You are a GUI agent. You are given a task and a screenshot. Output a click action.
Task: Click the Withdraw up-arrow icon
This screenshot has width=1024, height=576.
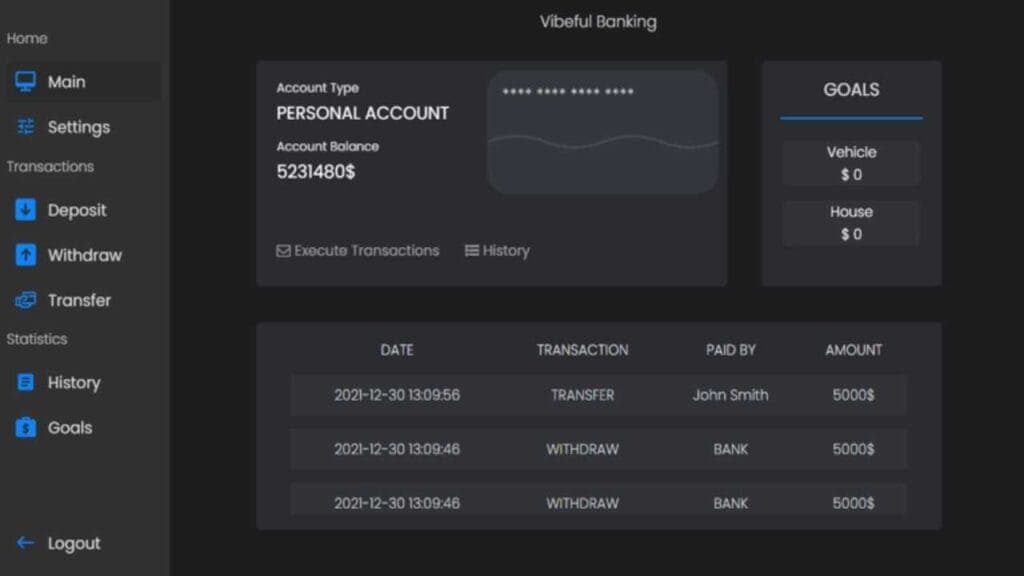point(26,255)
